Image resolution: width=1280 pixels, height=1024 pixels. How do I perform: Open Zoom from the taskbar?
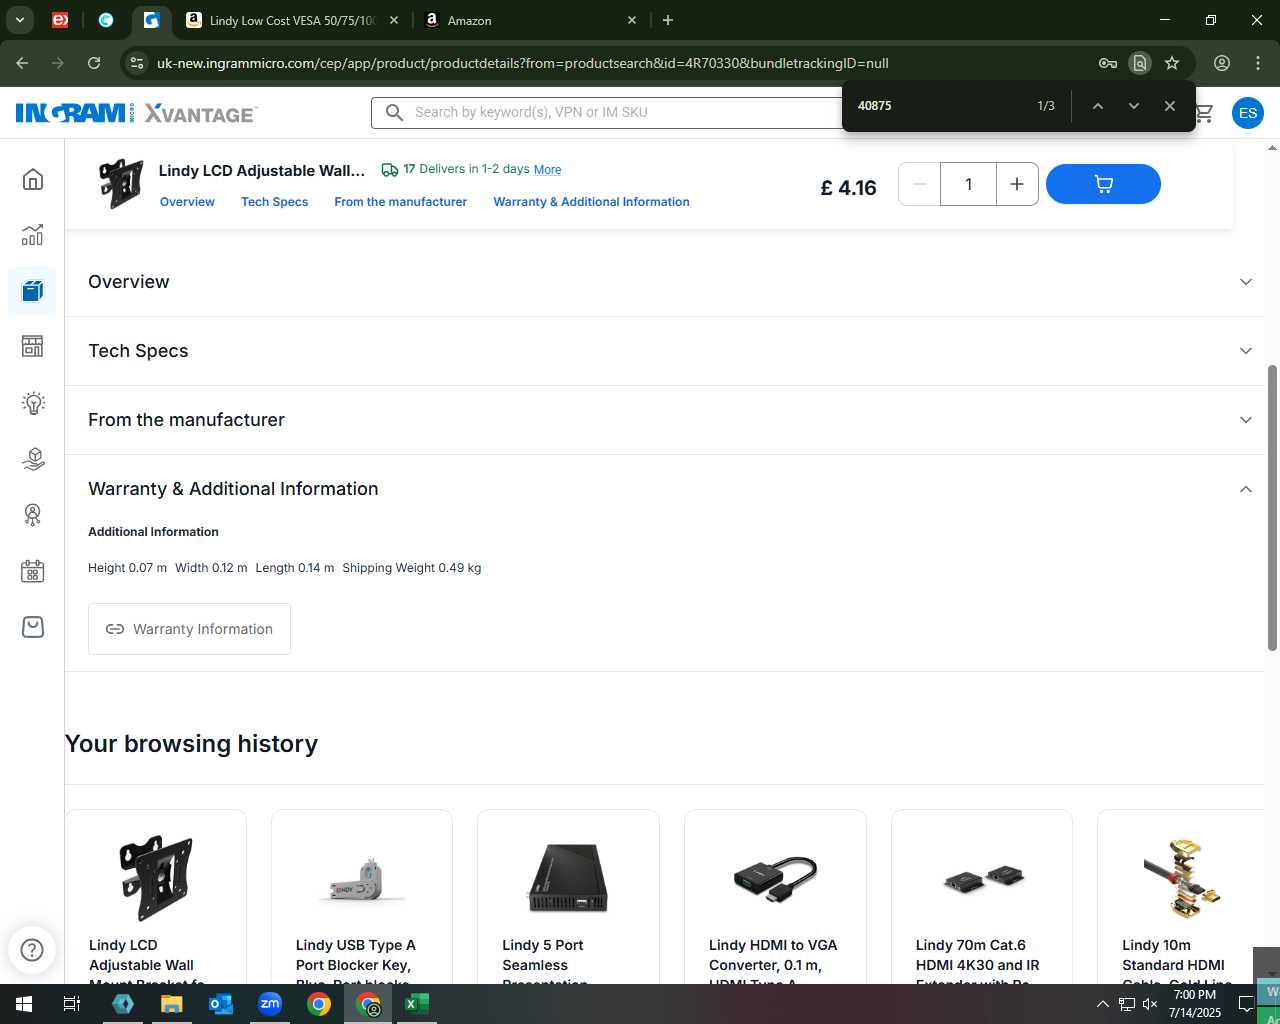coord(270,1004)
